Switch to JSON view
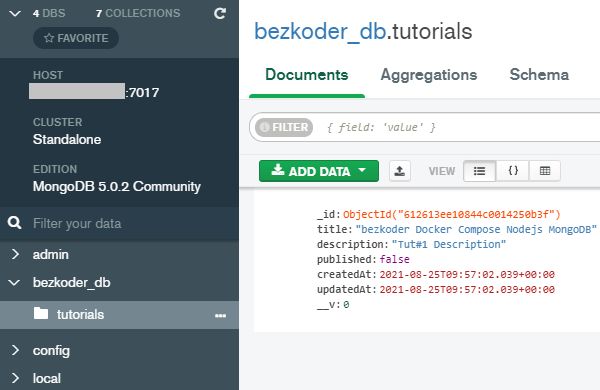Image resolution: width=600 pixels, height=390 pixels. pos(513,171)
